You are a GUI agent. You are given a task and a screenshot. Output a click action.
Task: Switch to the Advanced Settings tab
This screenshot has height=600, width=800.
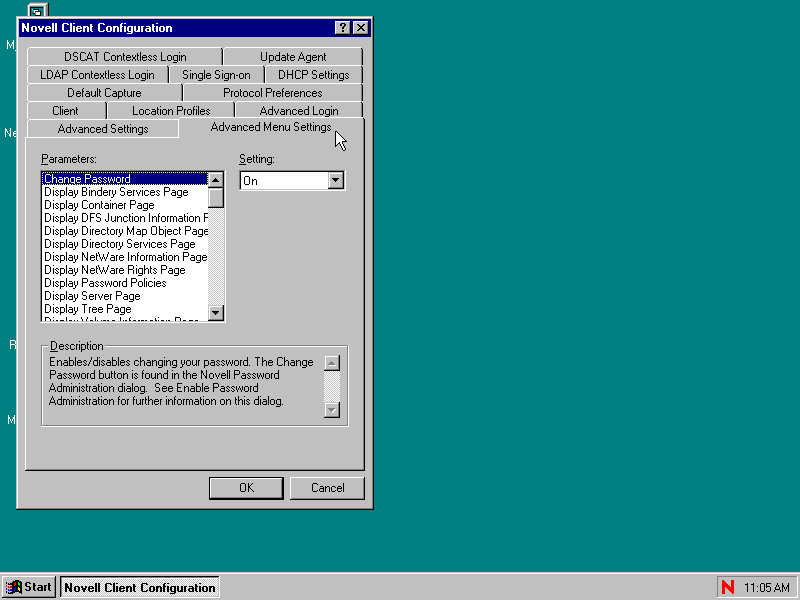pos(103,129)
